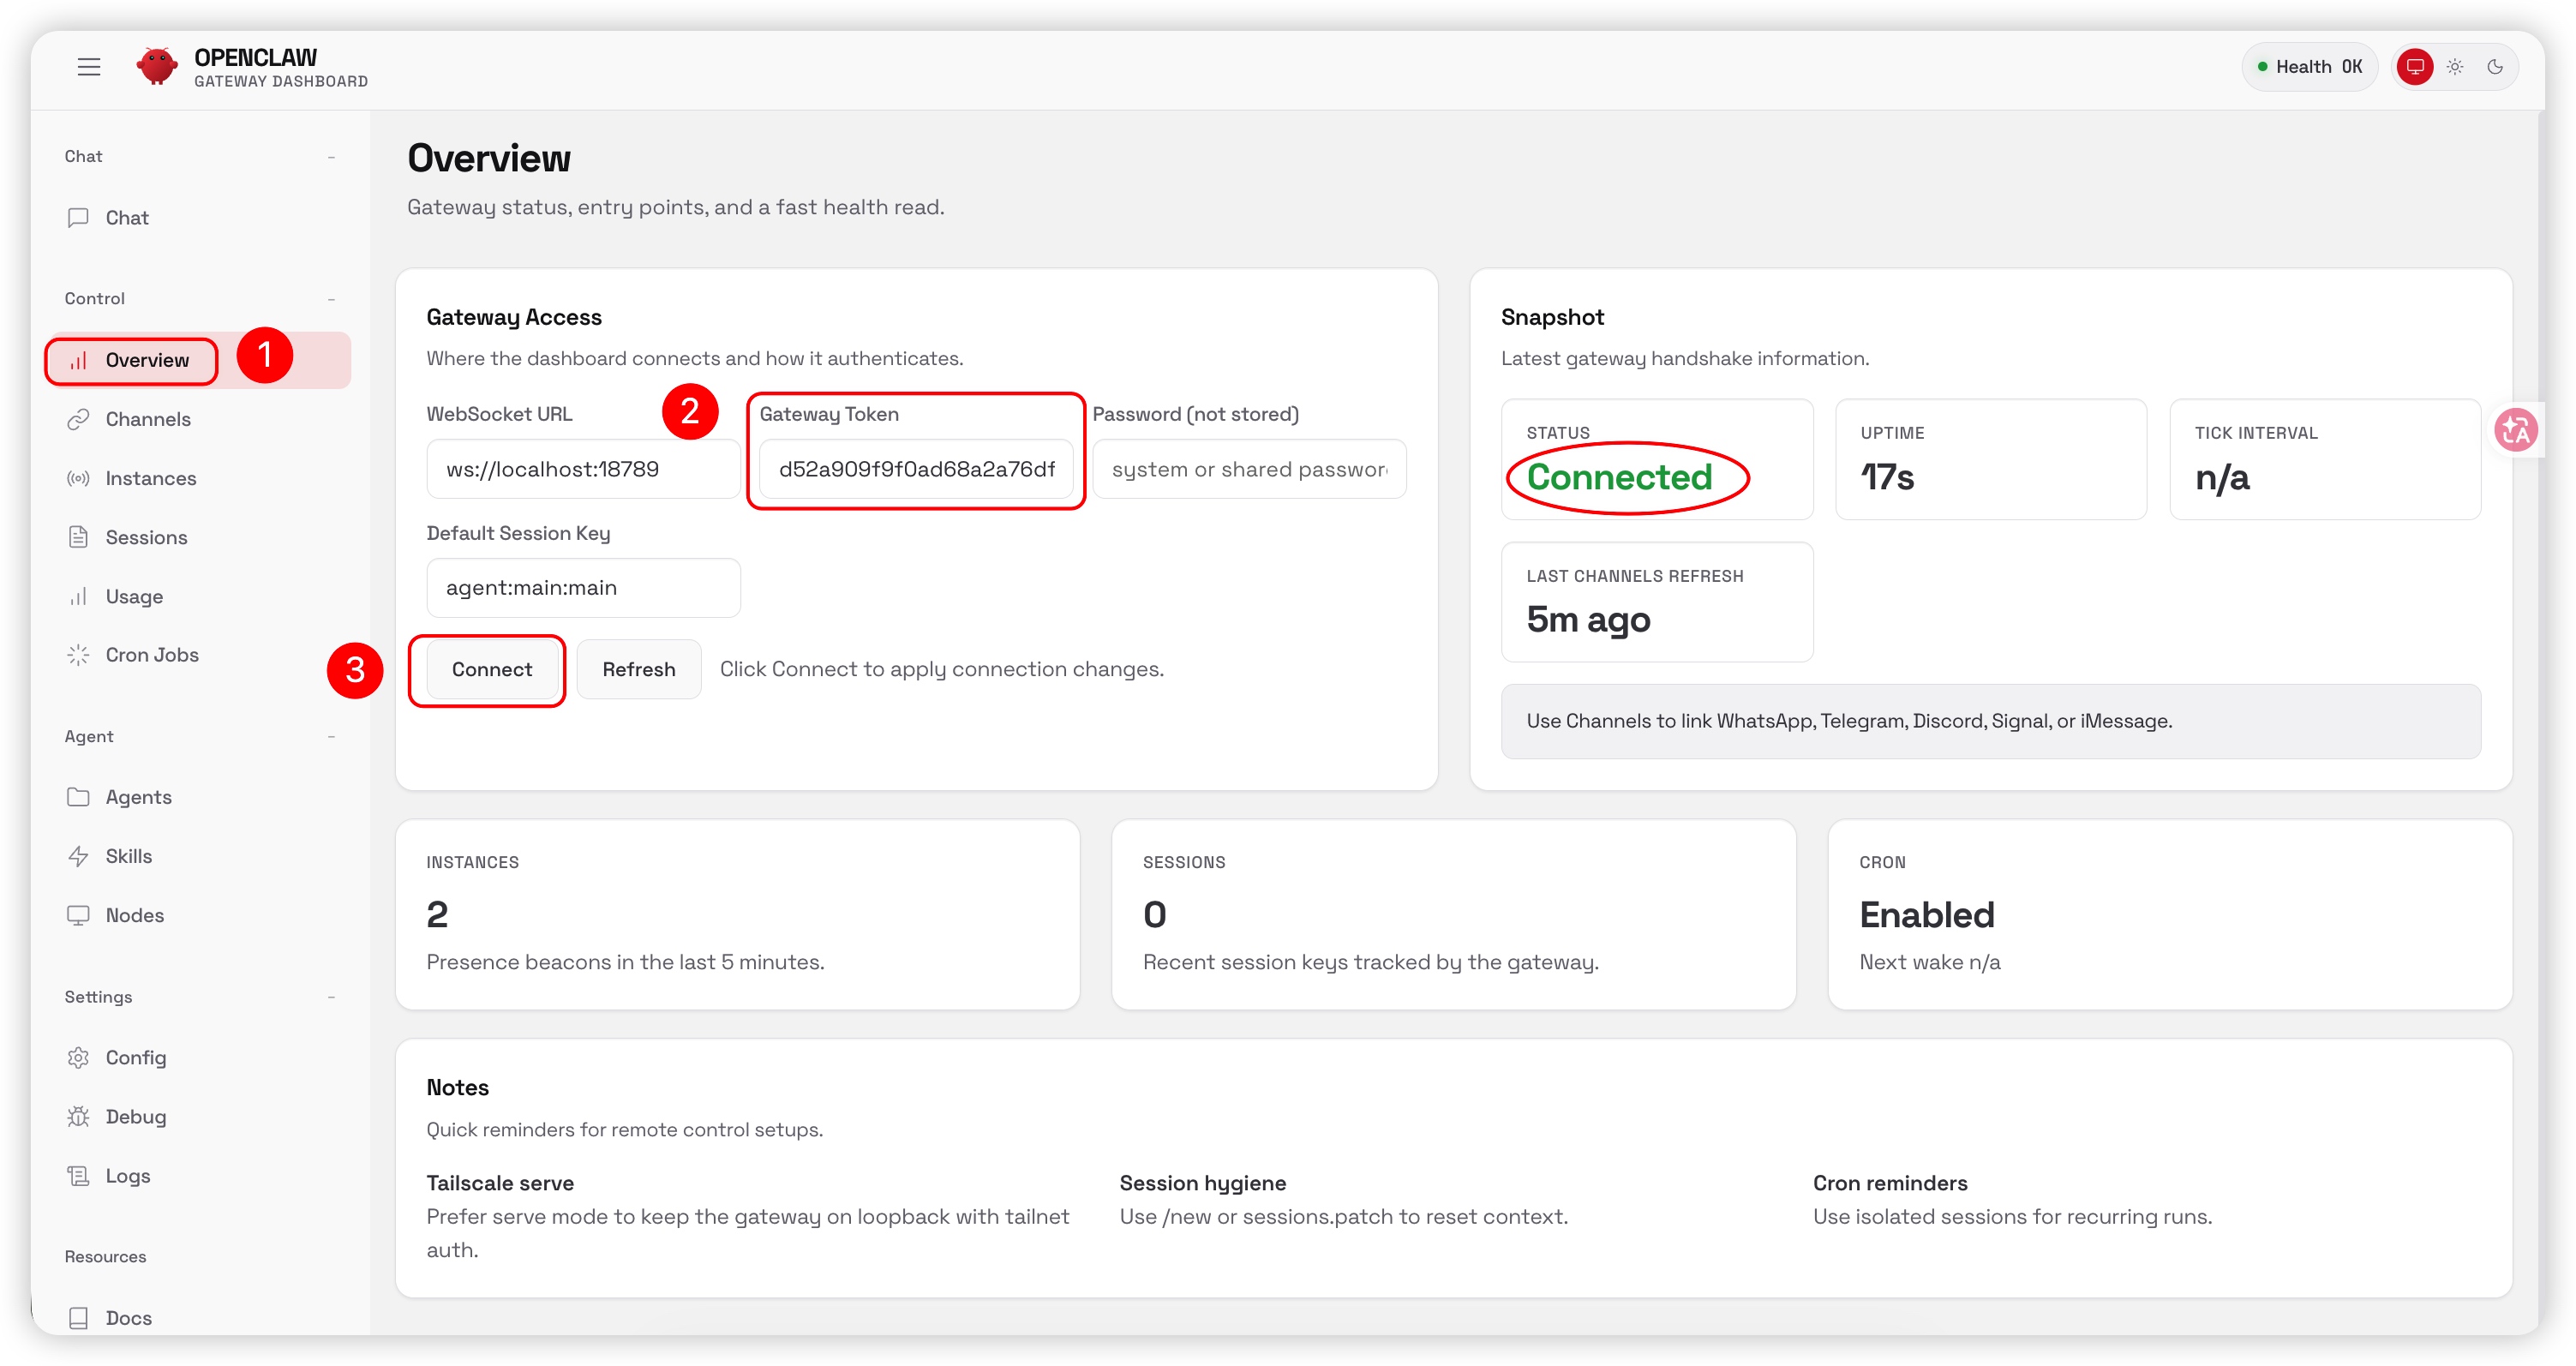Open Channels via its link icon

pyautogui.click(x=78, y=419)
